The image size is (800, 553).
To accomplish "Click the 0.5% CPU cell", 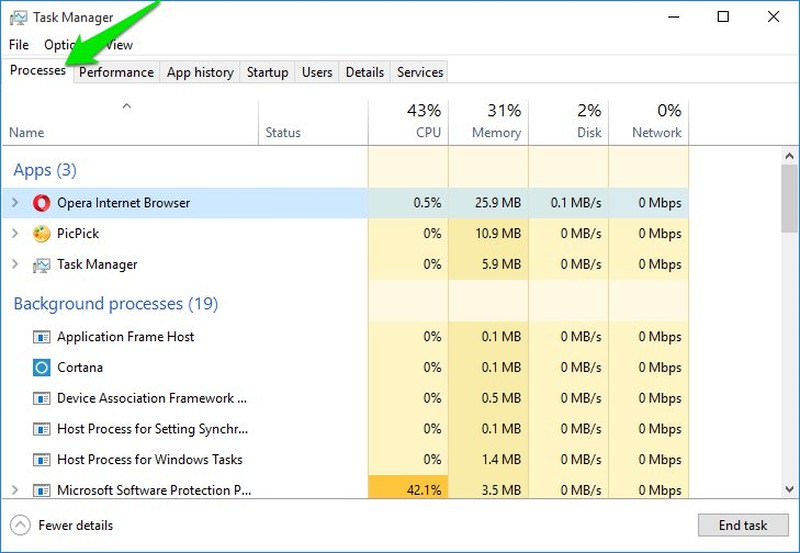I will pyautogui.click(x=408, y=203).
